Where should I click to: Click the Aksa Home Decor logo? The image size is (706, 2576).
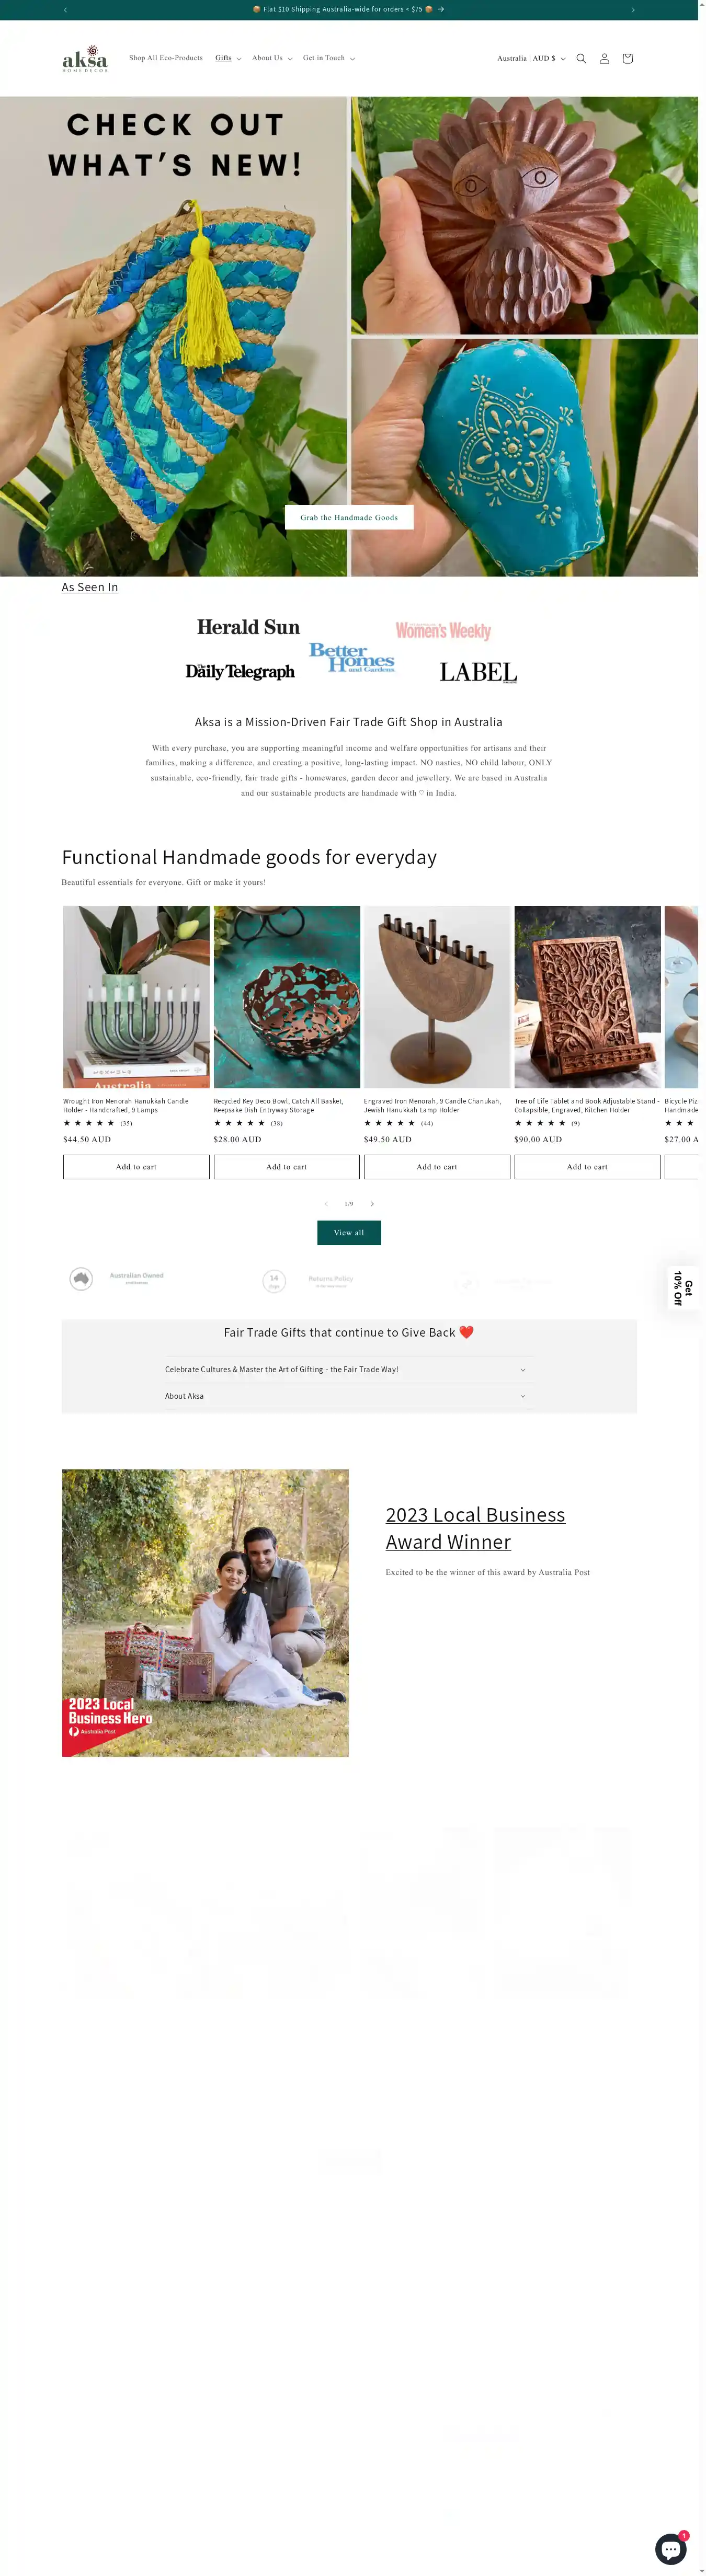(x=85, y=58)
